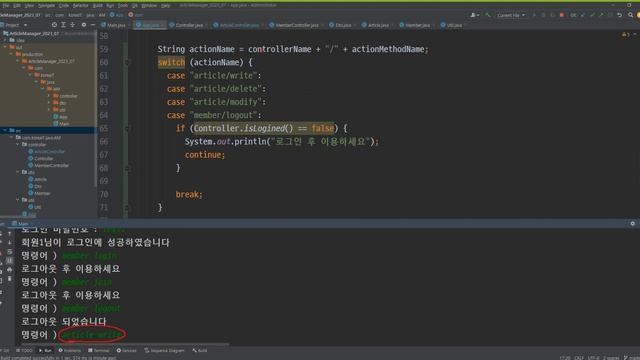
Task: Click the Build project hammer icon
Action: point(487,15)
